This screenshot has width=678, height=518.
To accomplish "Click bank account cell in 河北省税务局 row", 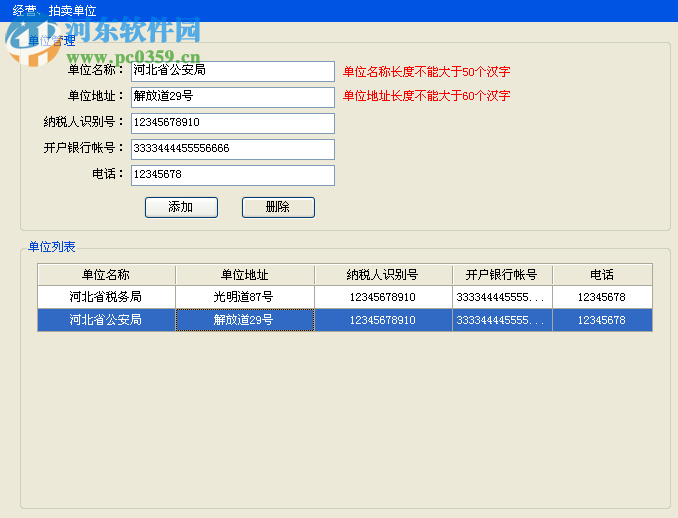I will coord(502,297).
